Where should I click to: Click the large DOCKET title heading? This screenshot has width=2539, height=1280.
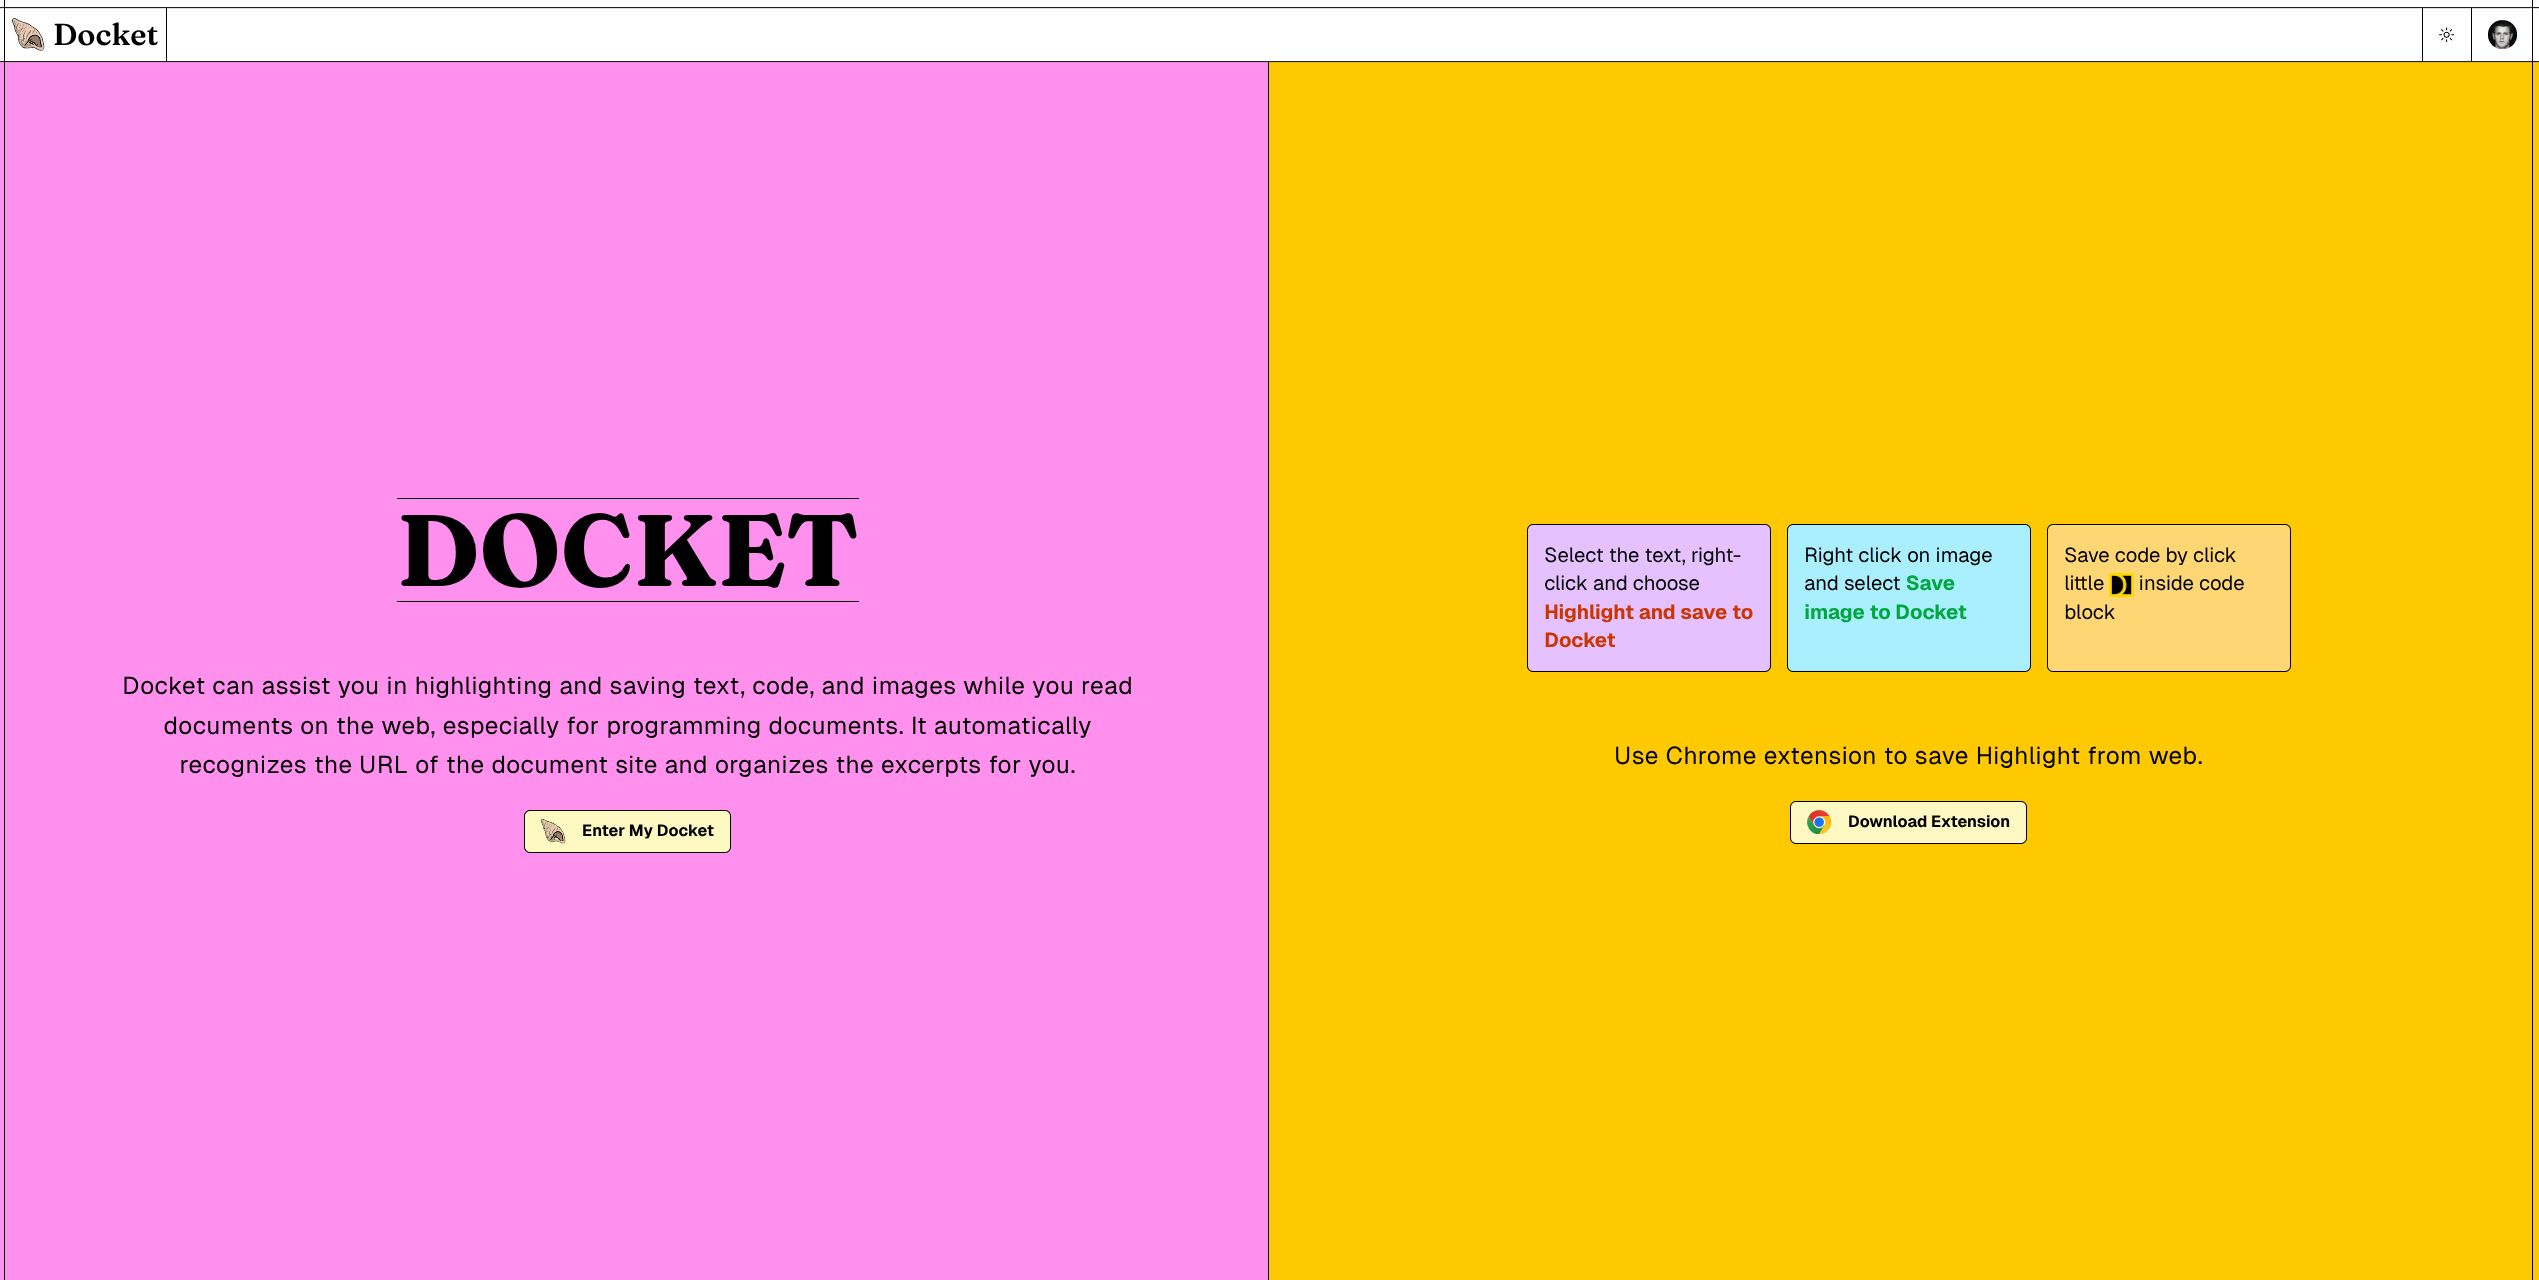[628, 550]
